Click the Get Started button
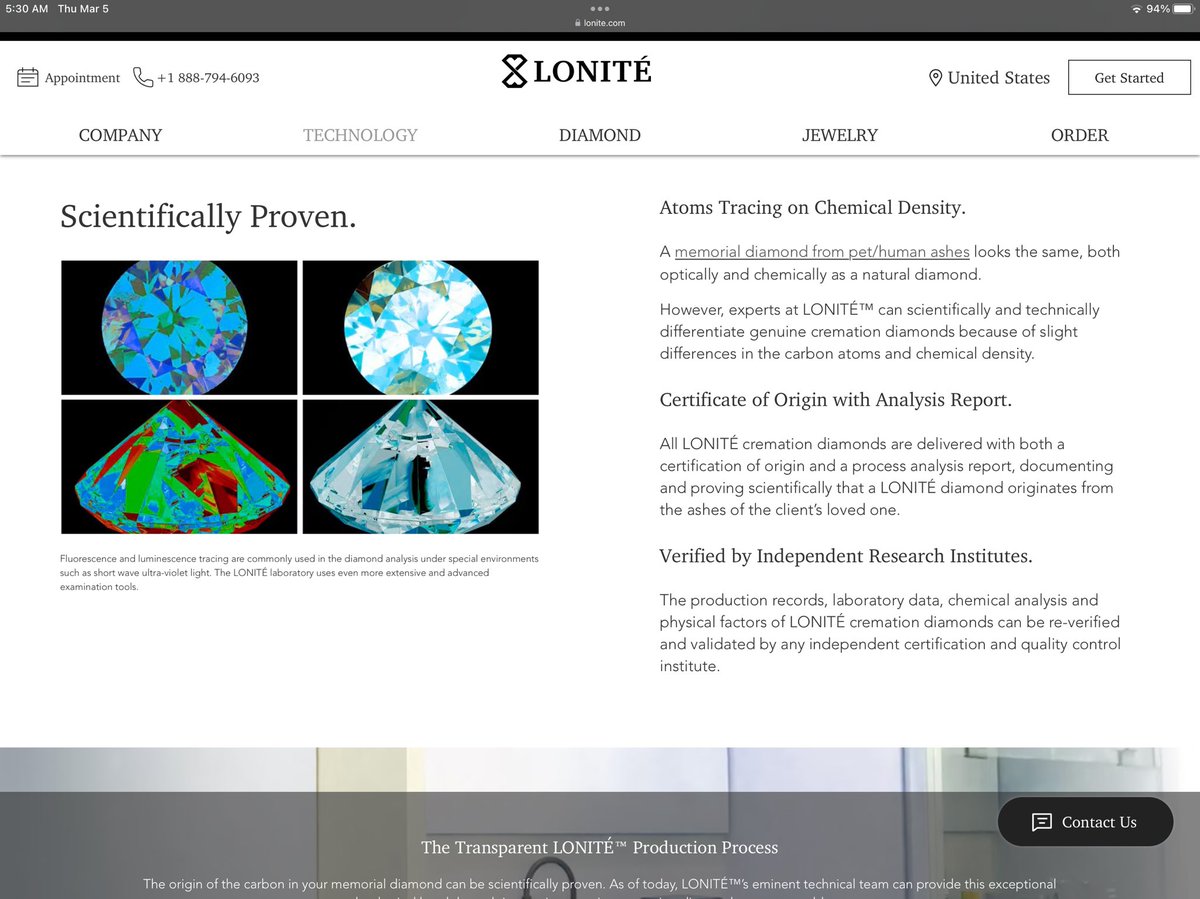 [1129, 77]
